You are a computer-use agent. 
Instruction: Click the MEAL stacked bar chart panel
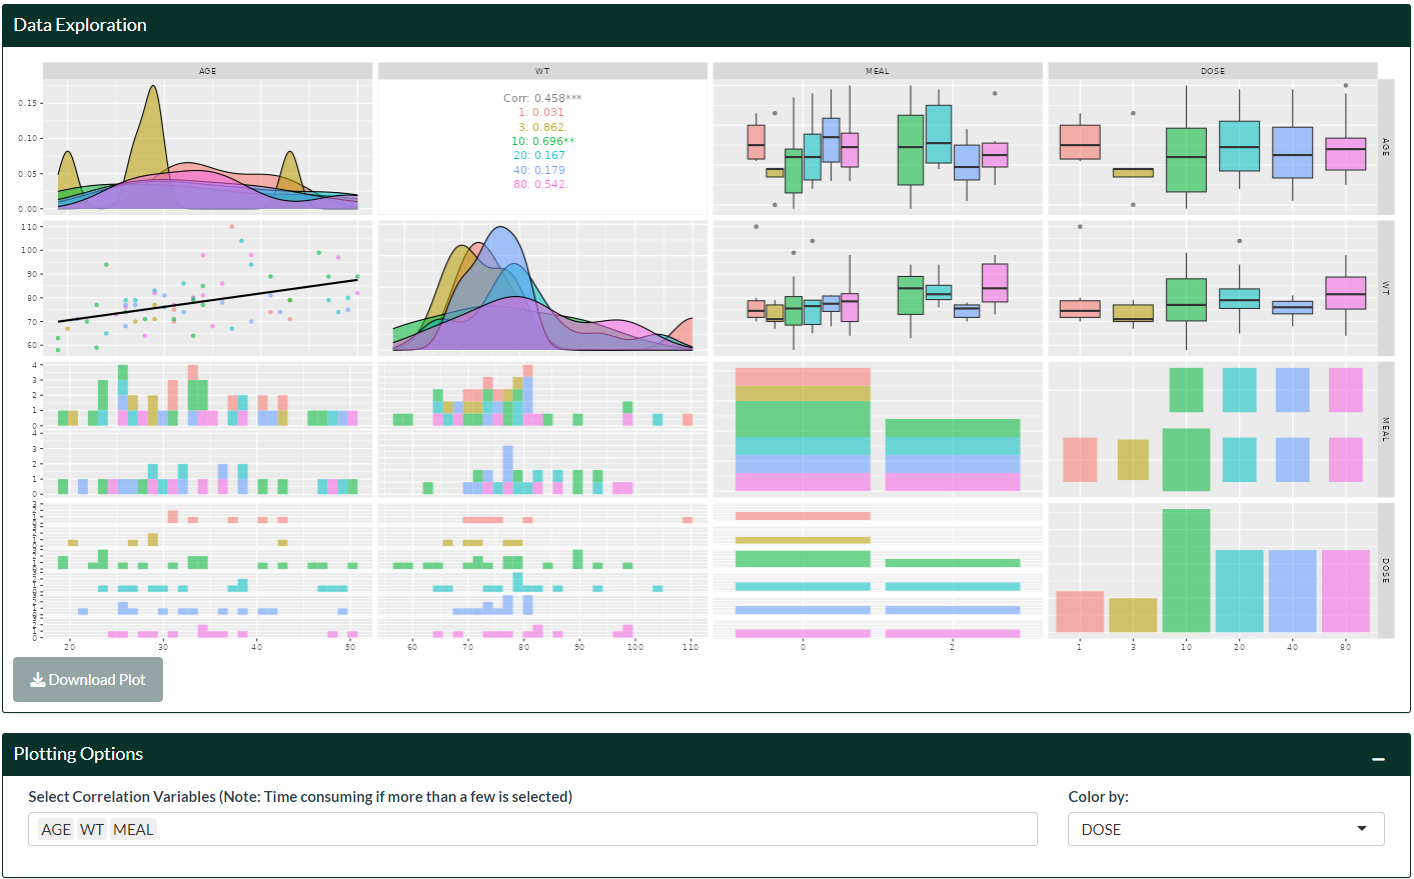[x=877, y=429]
